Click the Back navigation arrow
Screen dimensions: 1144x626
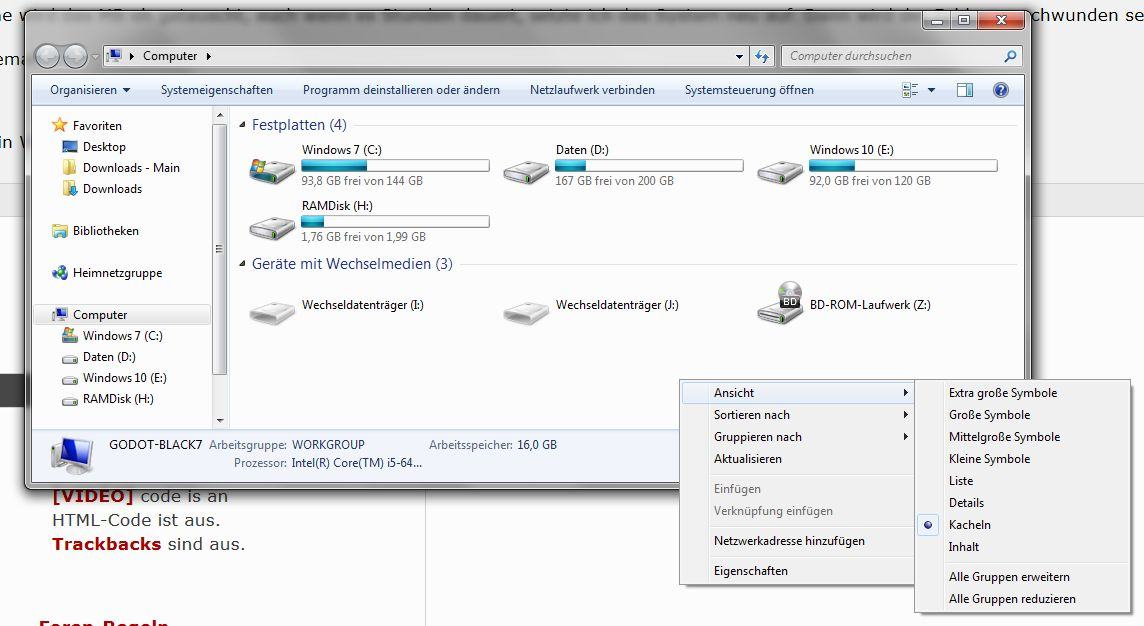pos(47,56)
